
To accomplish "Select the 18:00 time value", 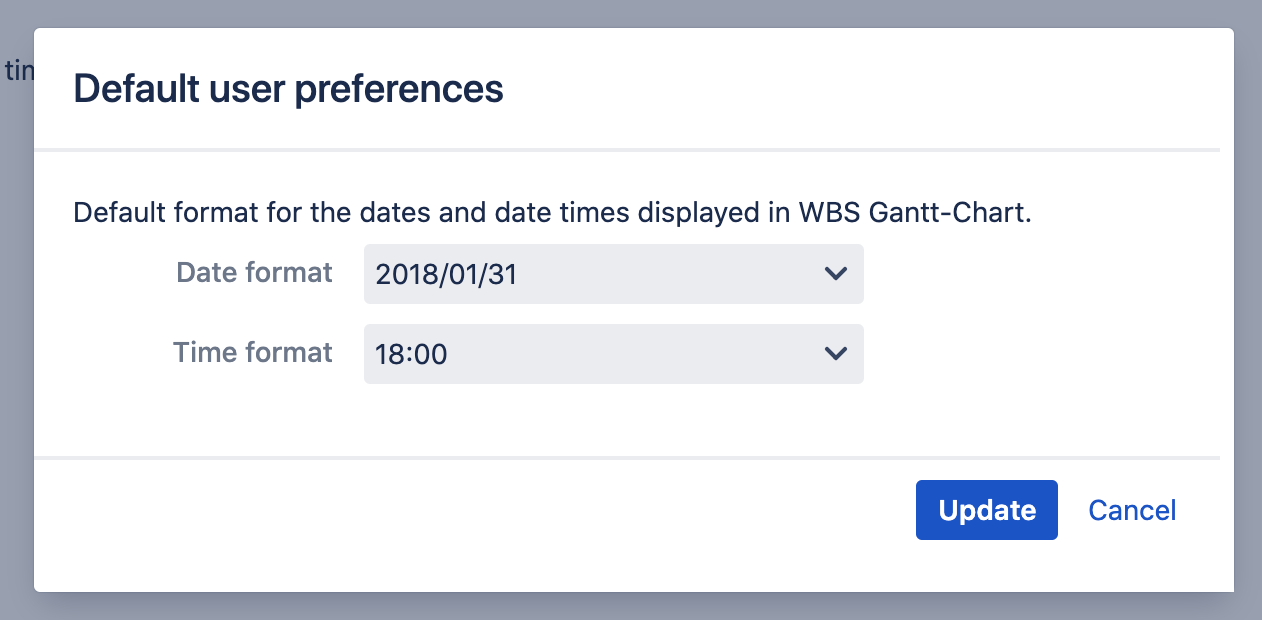I will point(411,354).
